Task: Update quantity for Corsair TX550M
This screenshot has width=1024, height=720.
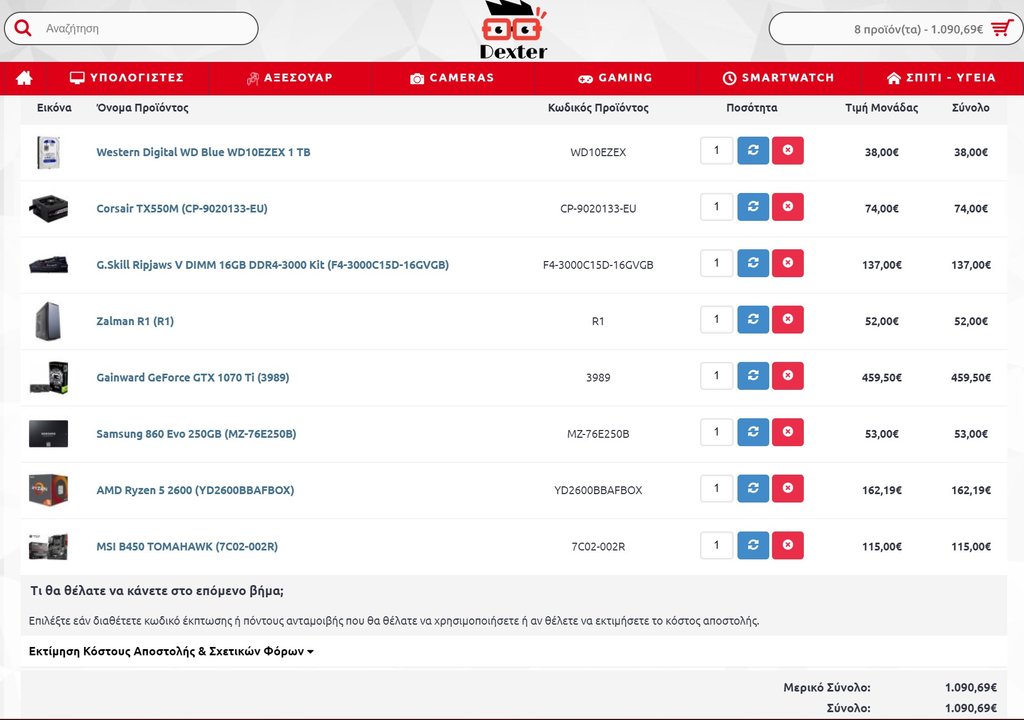Action: pyautogui.click(x=753, y=206)
